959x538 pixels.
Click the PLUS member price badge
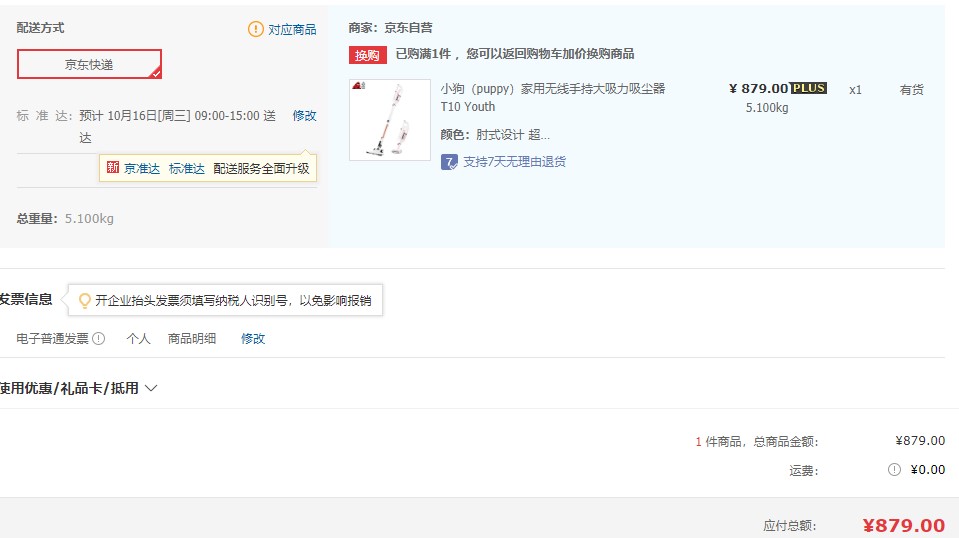click(809, 88)
